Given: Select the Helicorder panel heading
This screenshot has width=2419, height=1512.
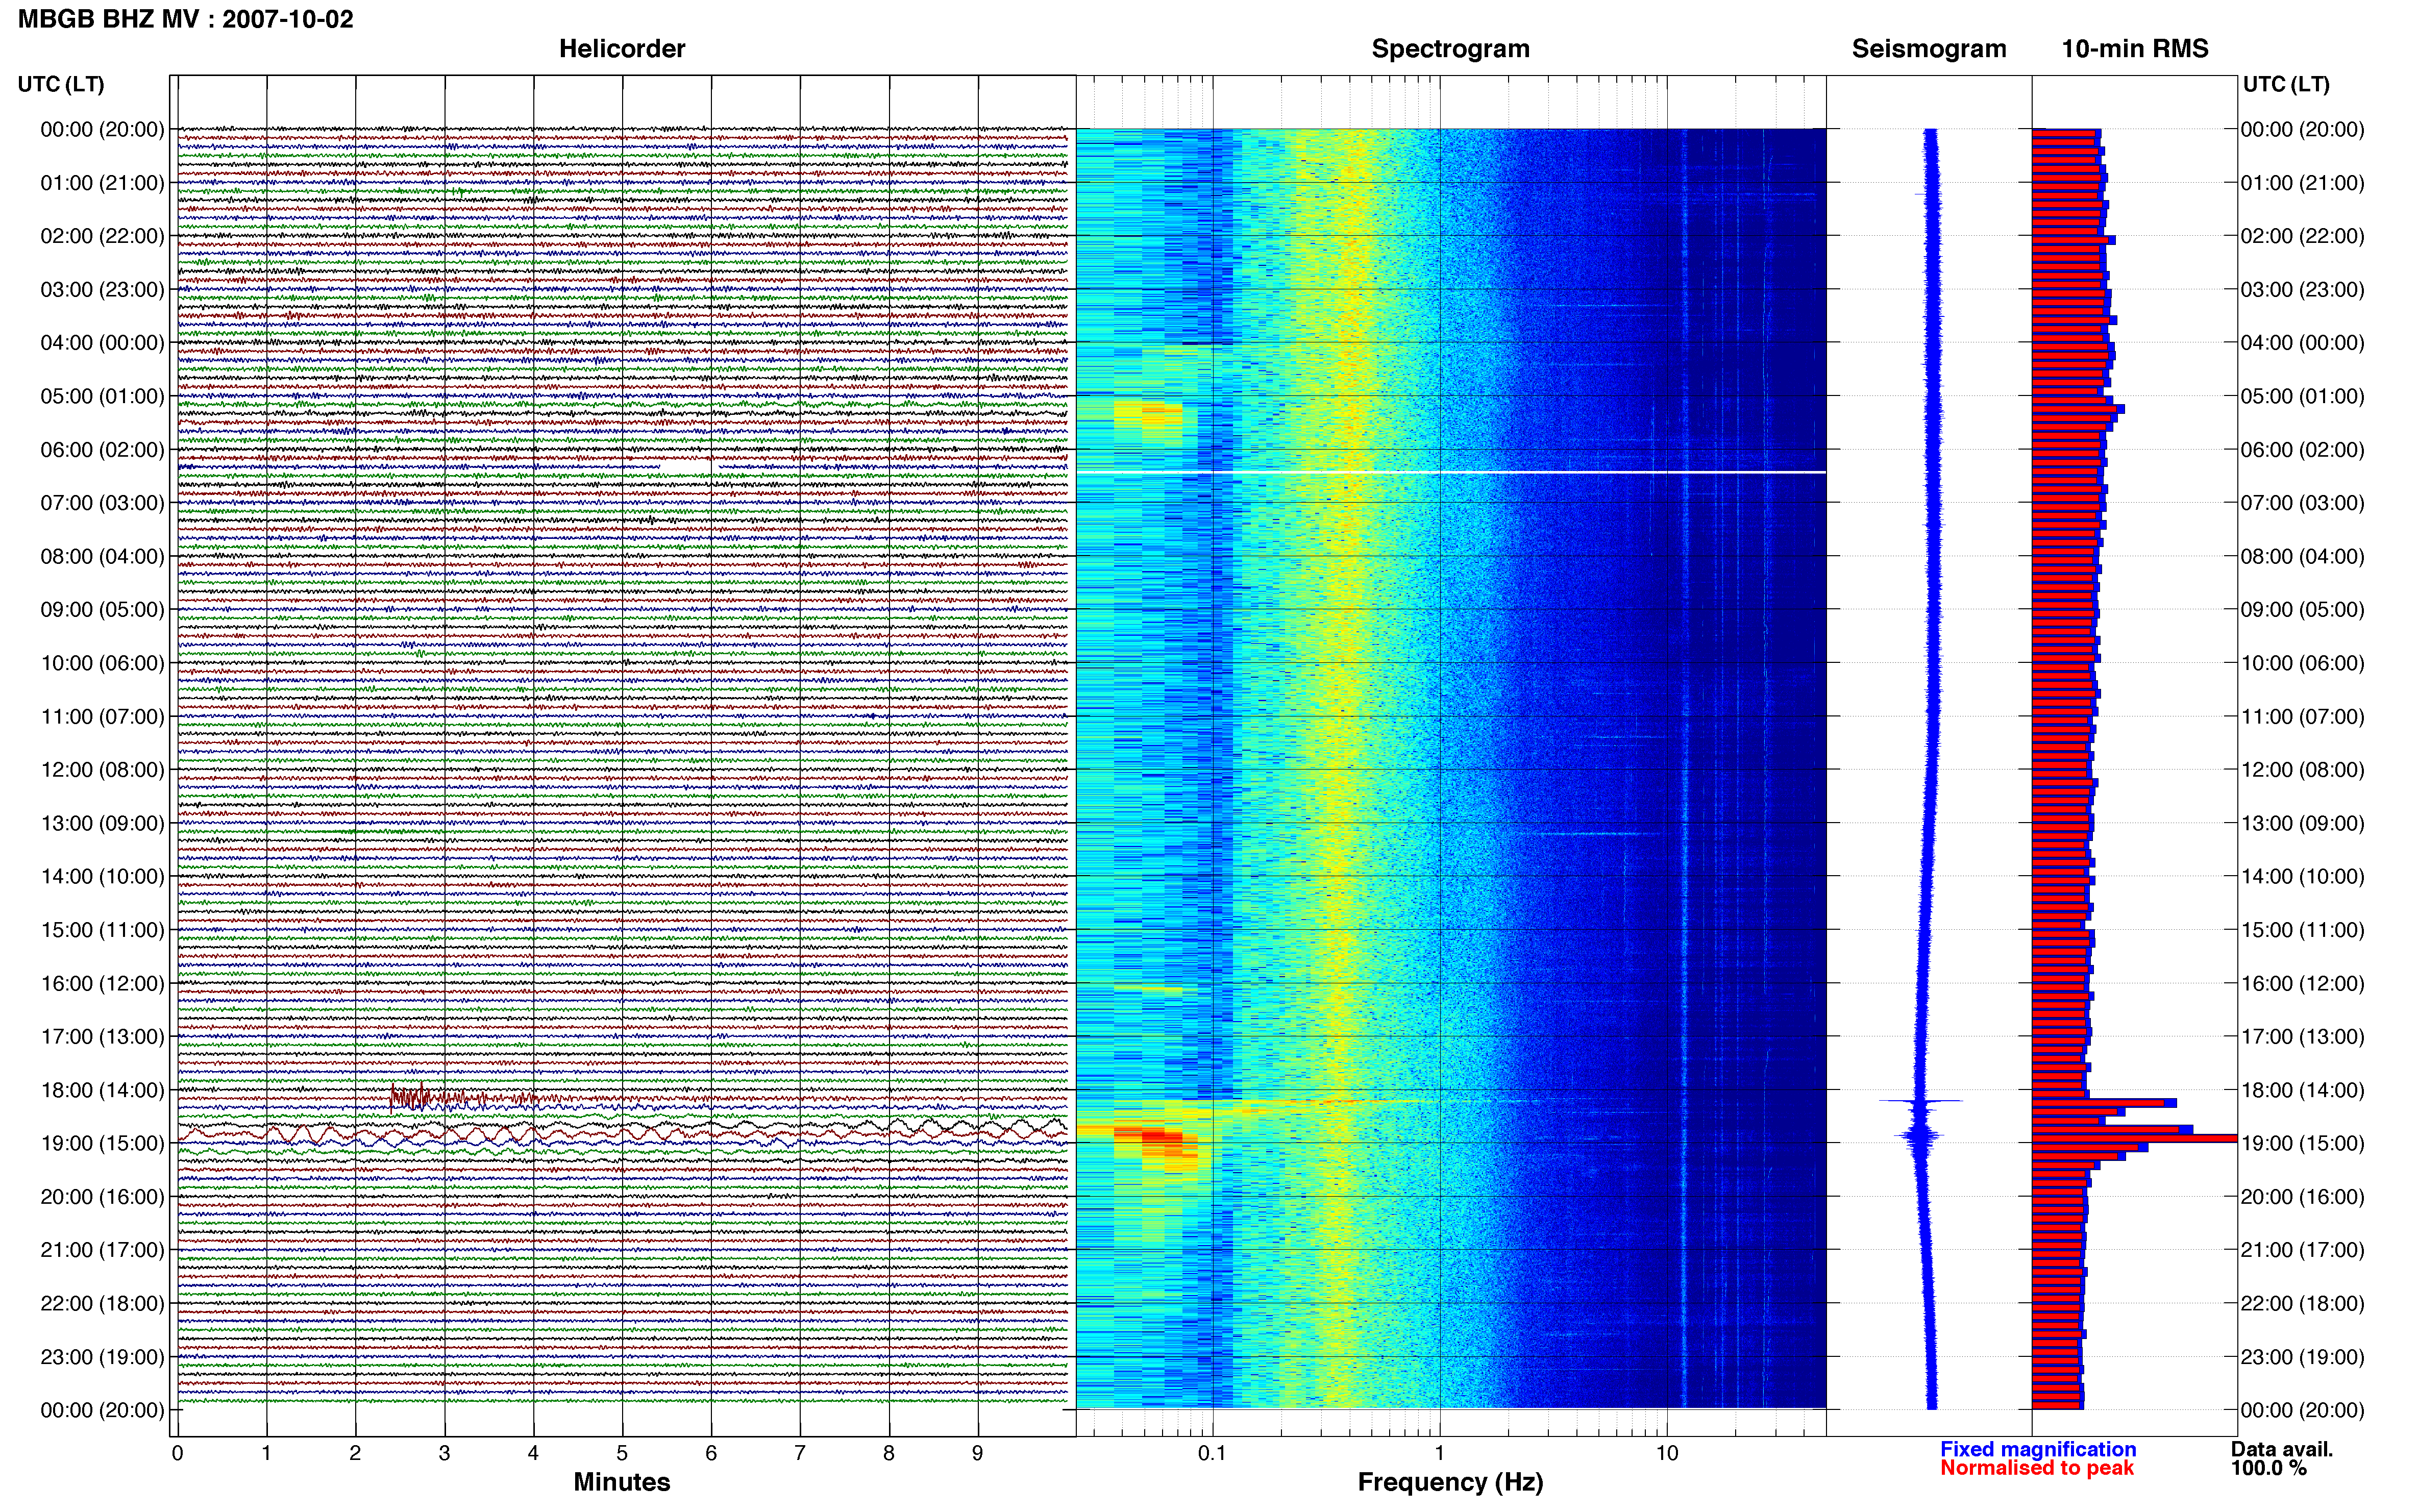Looking at the screenshot, I should (x=622, y=49).
